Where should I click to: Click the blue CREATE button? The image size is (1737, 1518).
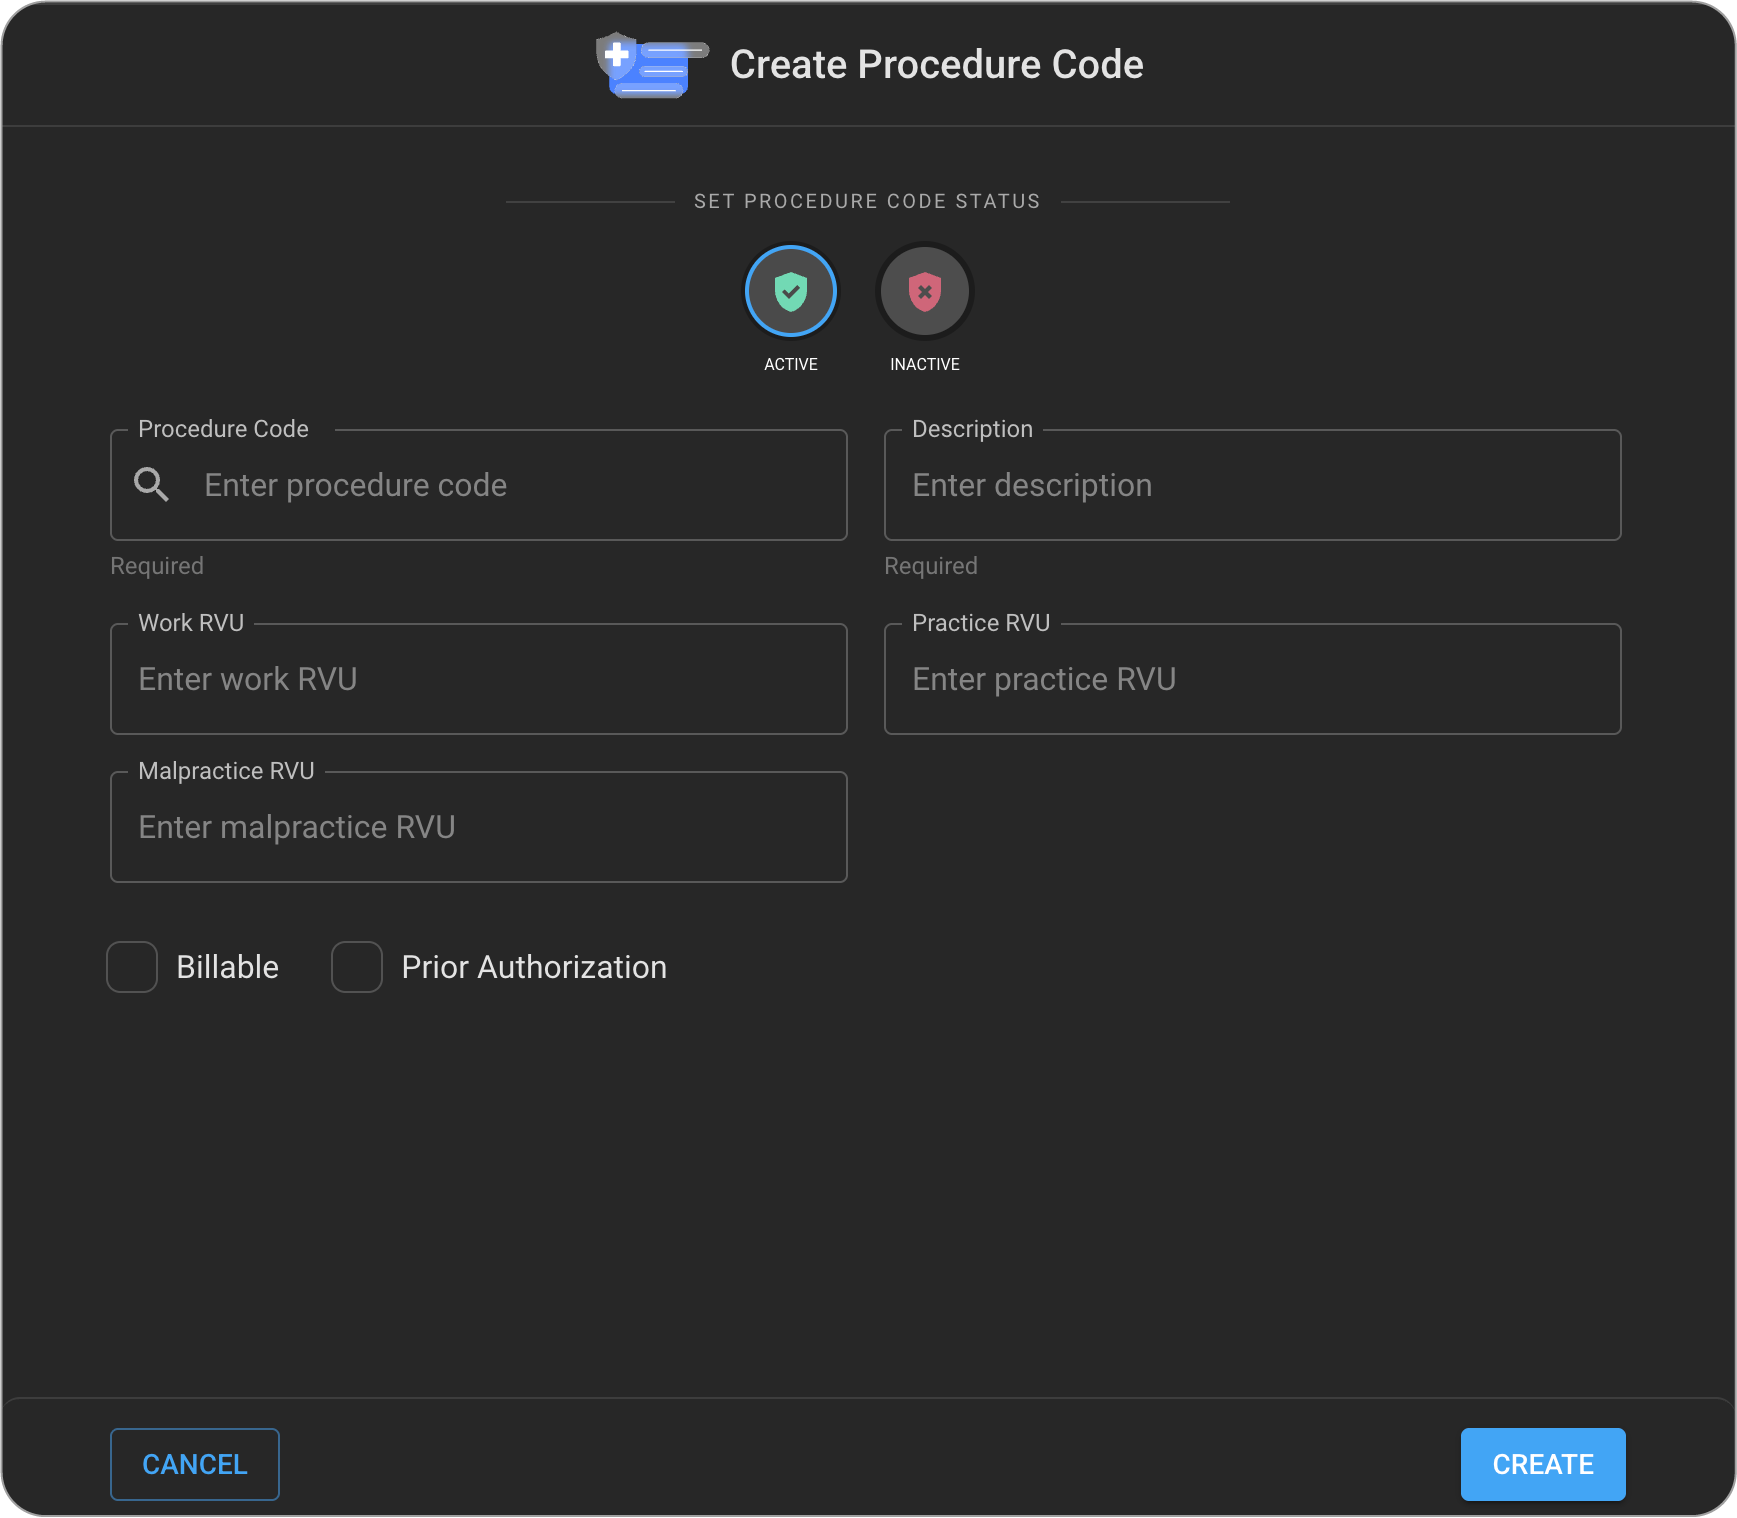[x=1542, y=1464]
